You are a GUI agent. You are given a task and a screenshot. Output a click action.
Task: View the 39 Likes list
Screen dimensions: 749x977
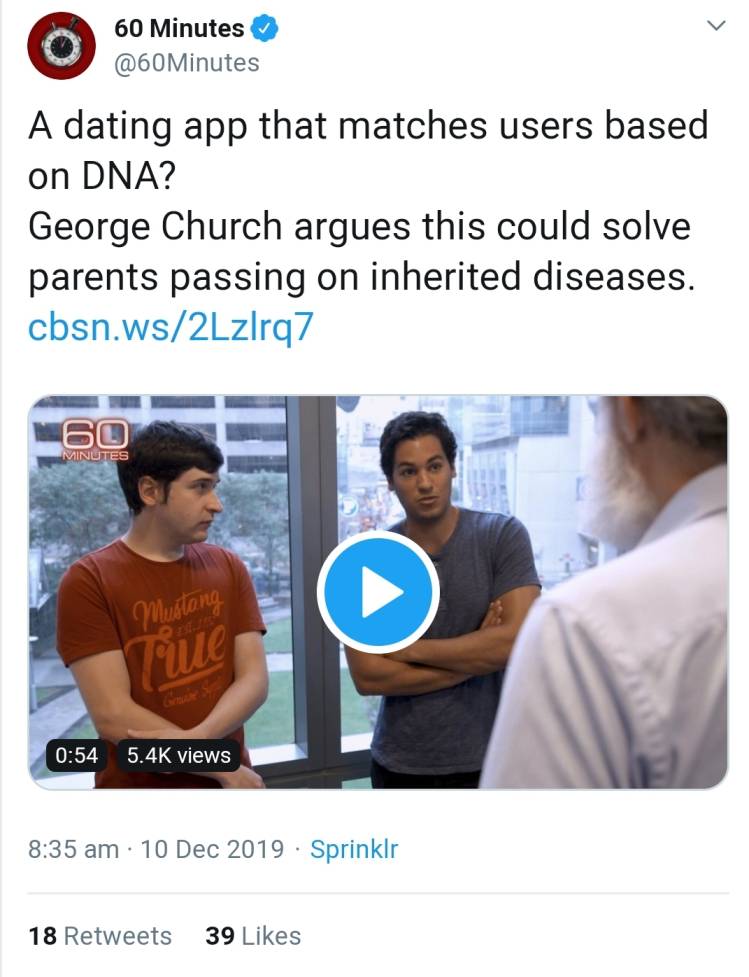pyautogui.click(x=252, y=936)
